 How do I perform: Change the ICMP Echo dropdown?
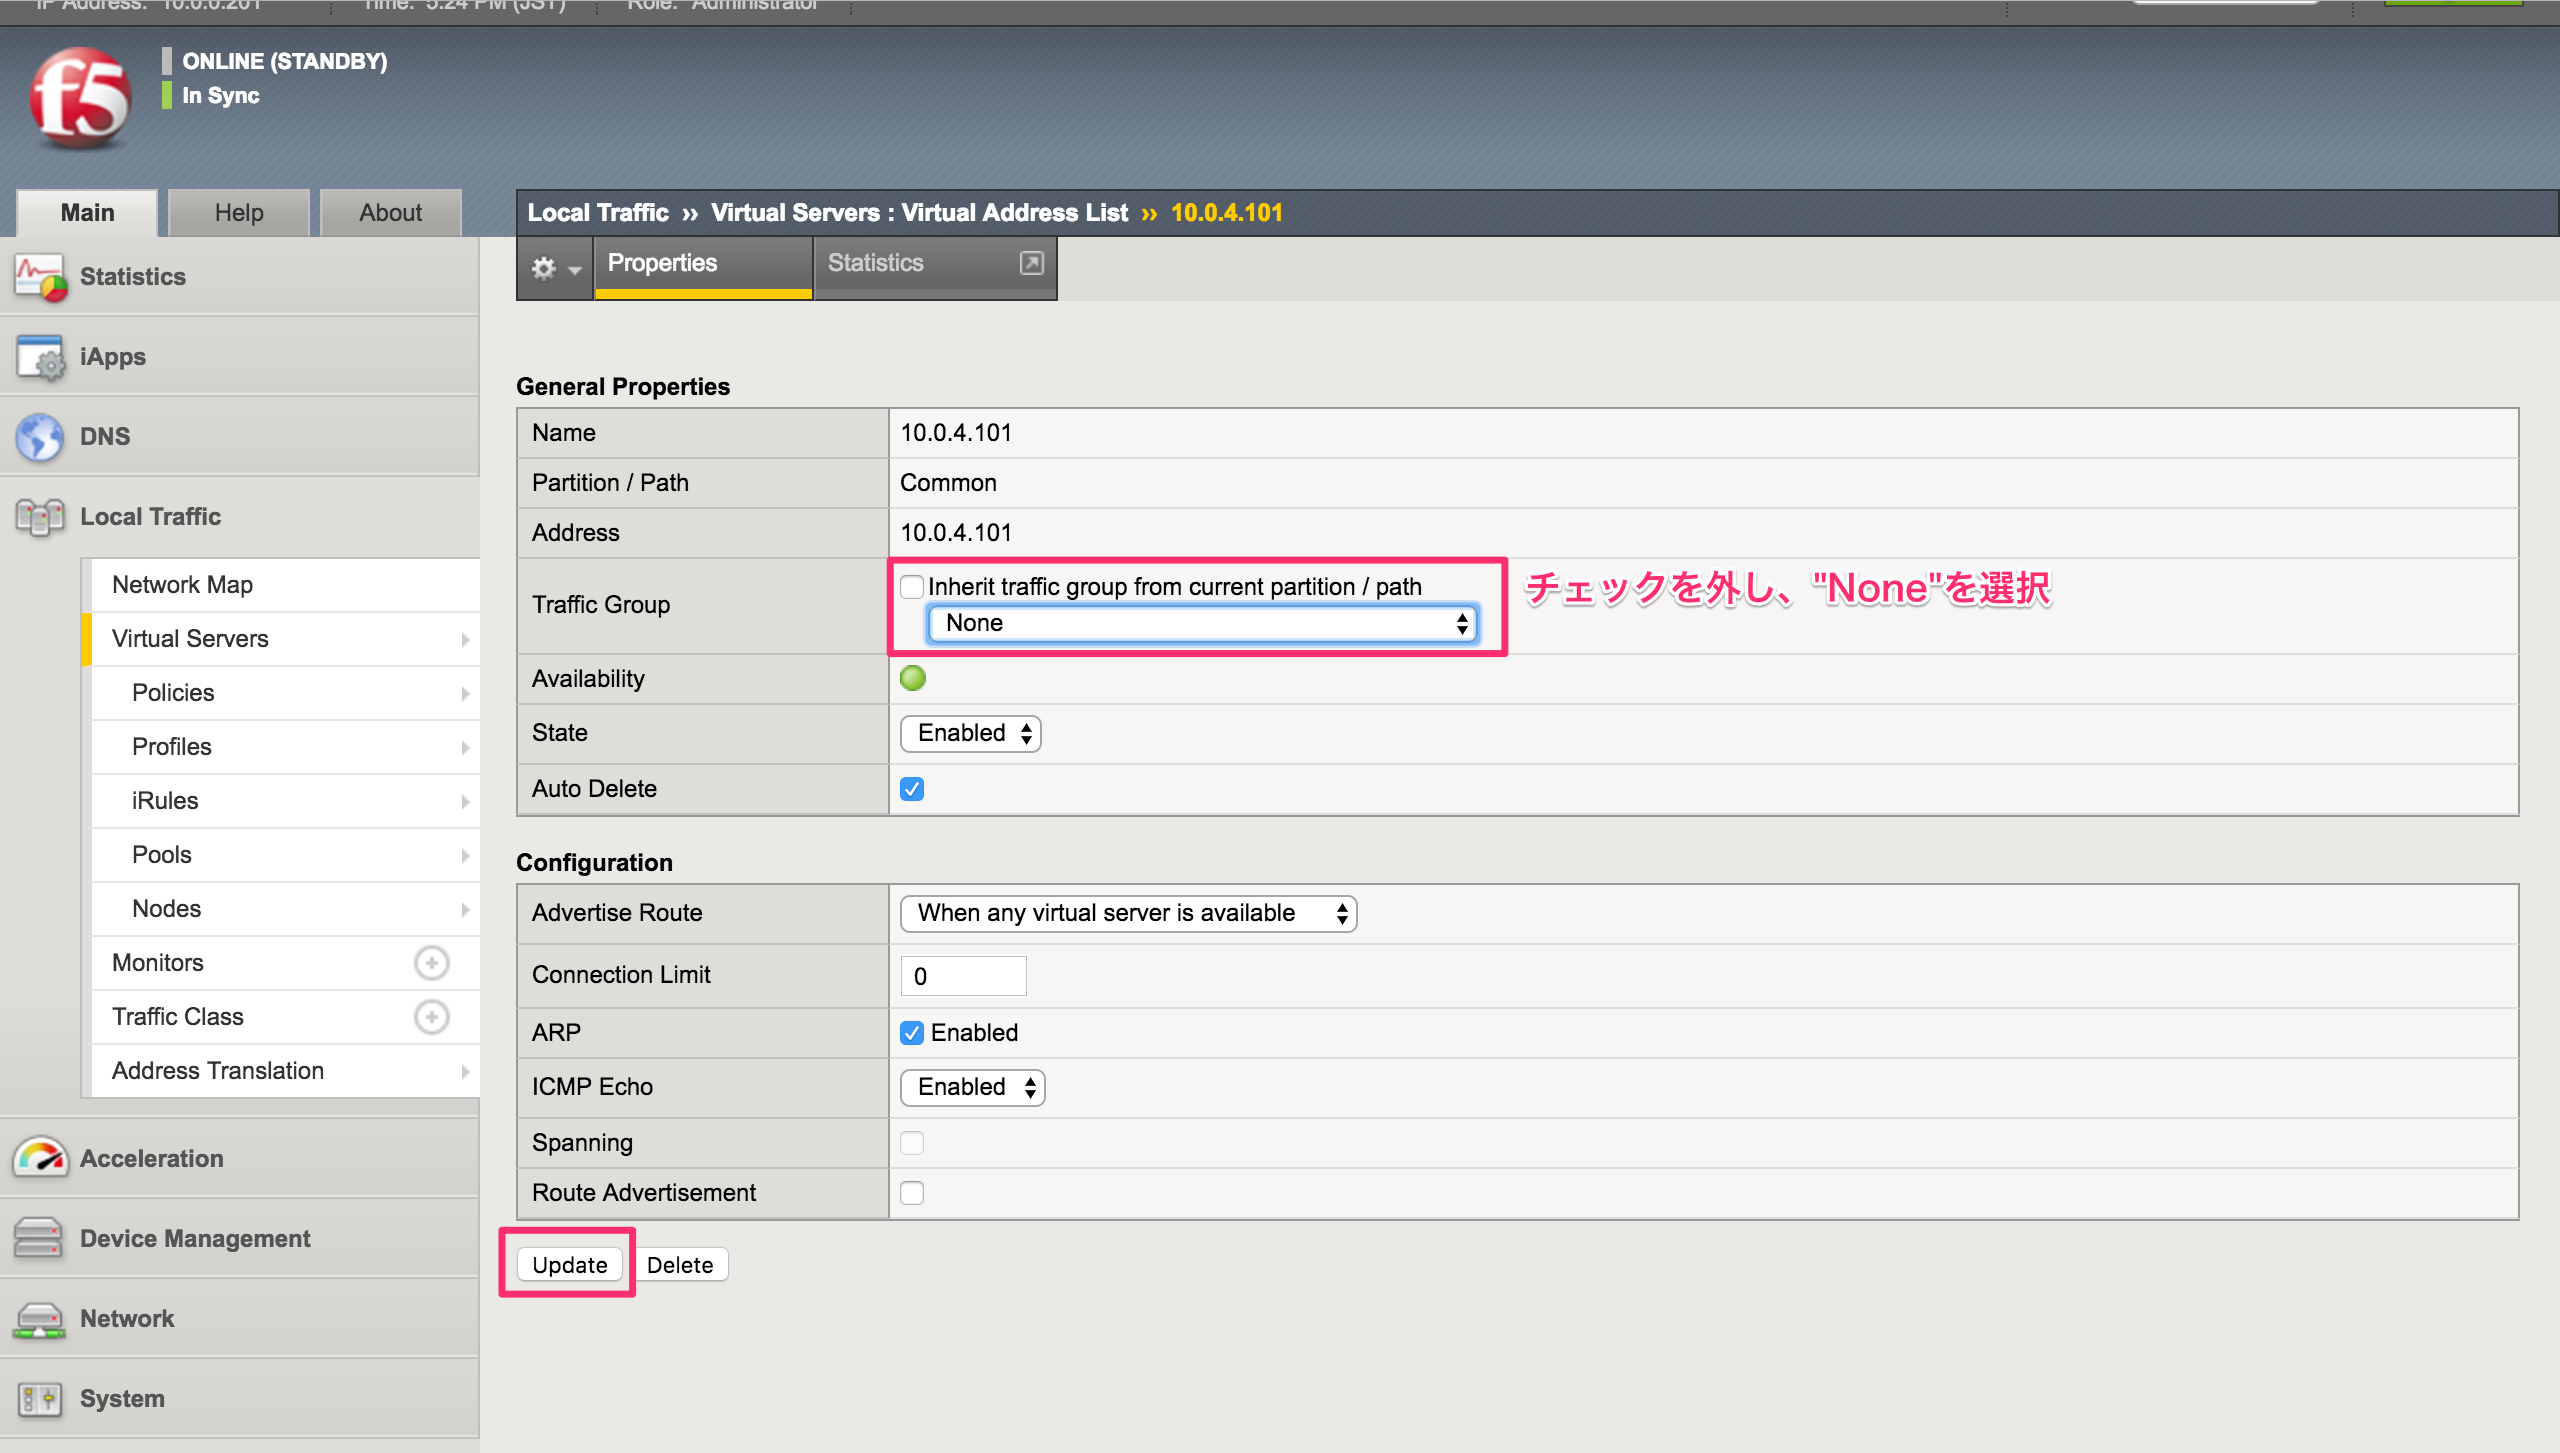pyautogui.click(x=971, y=1087)
